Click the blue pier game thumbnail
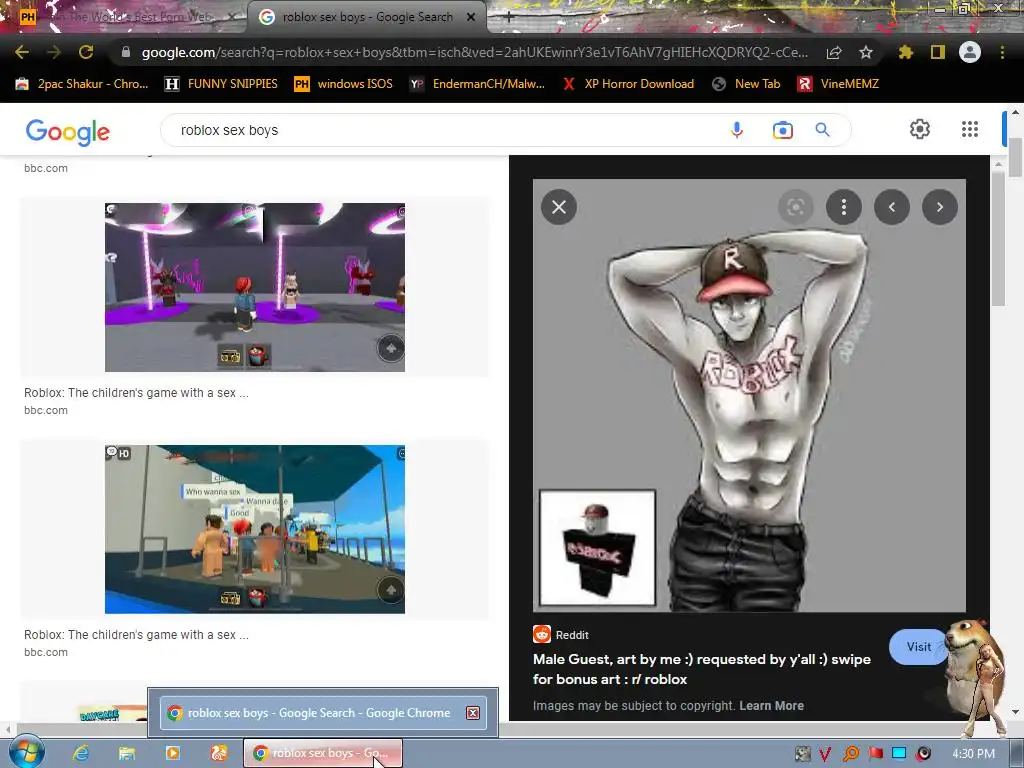The height and width of the screenshot is (768, 1024). tap(255, 529)
